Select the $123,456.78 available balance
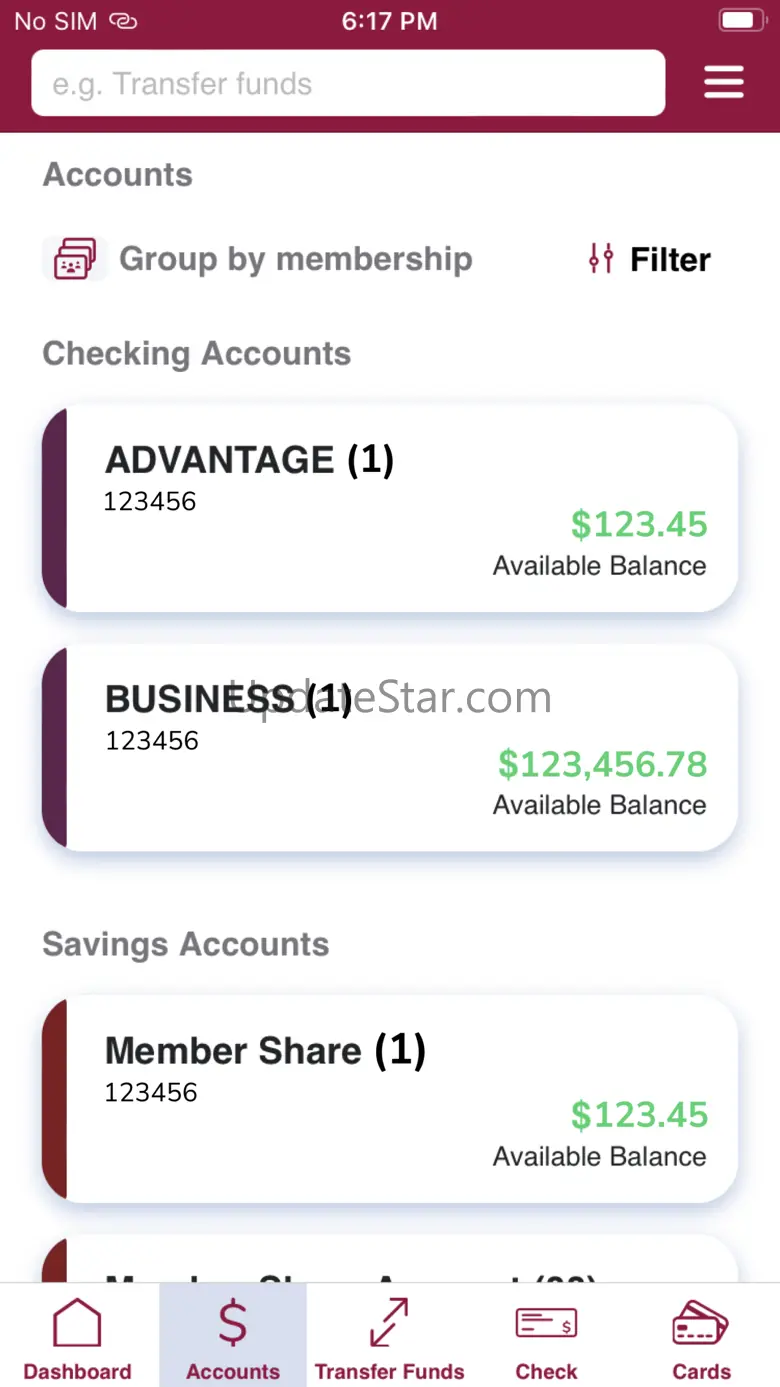 click(x=603, y=764)
